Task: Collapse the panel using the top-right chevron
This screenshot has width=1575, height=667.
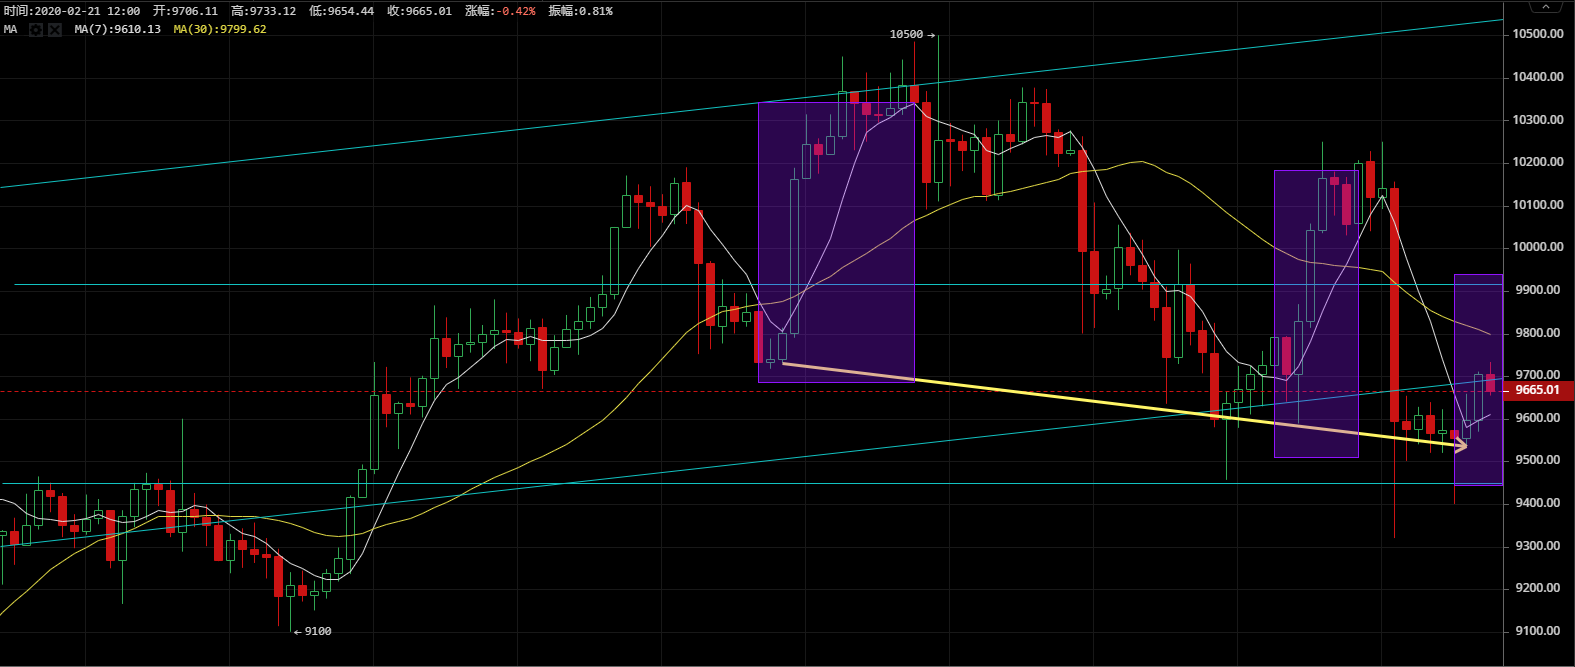Action: (x=1548, y=6)
